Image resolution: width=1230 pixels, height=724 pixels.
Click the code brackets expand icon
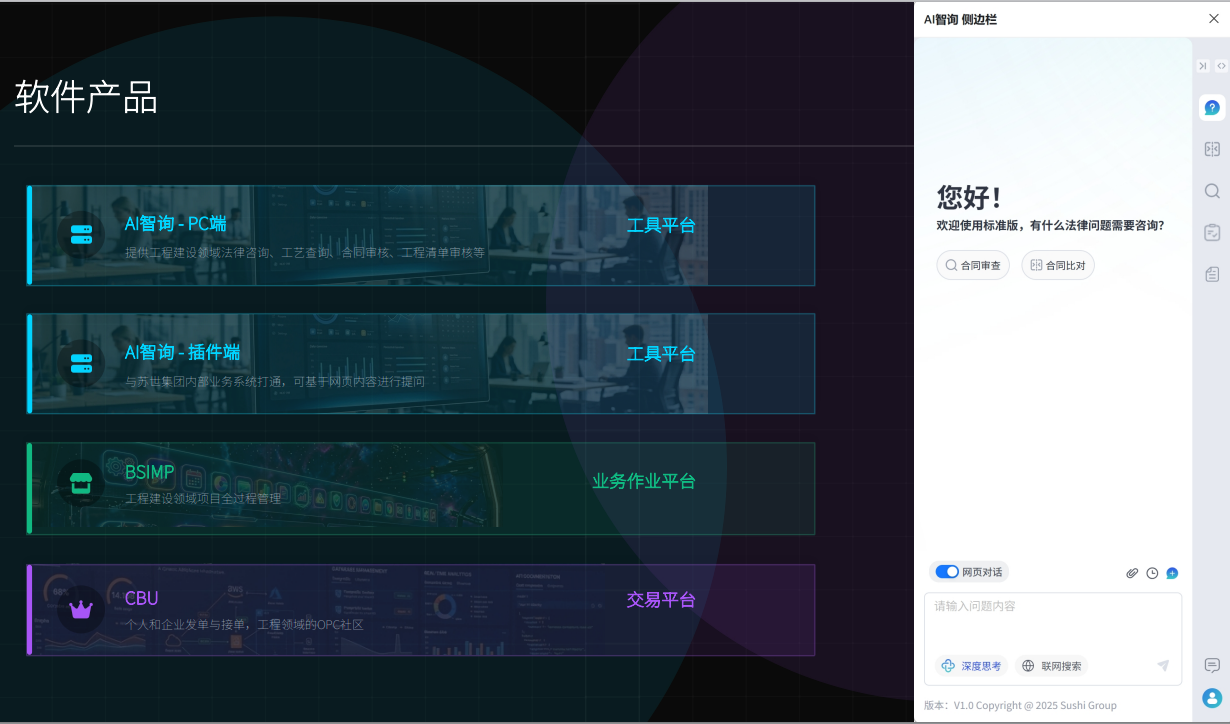pyautogui.click(x=1221, y=66)
